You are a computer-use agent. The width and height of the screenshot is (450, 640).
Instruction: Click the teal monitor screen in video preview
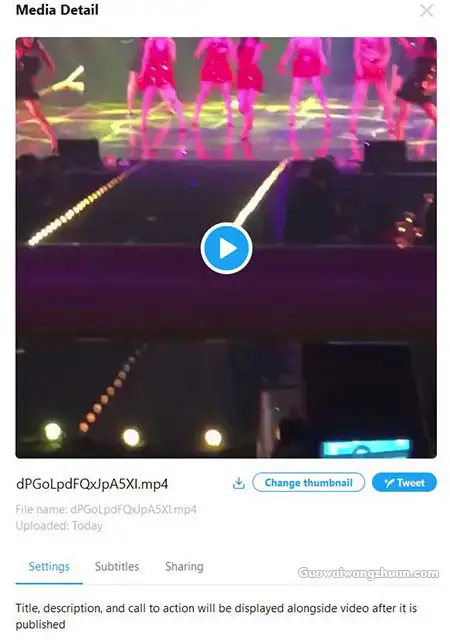[366, 448]
